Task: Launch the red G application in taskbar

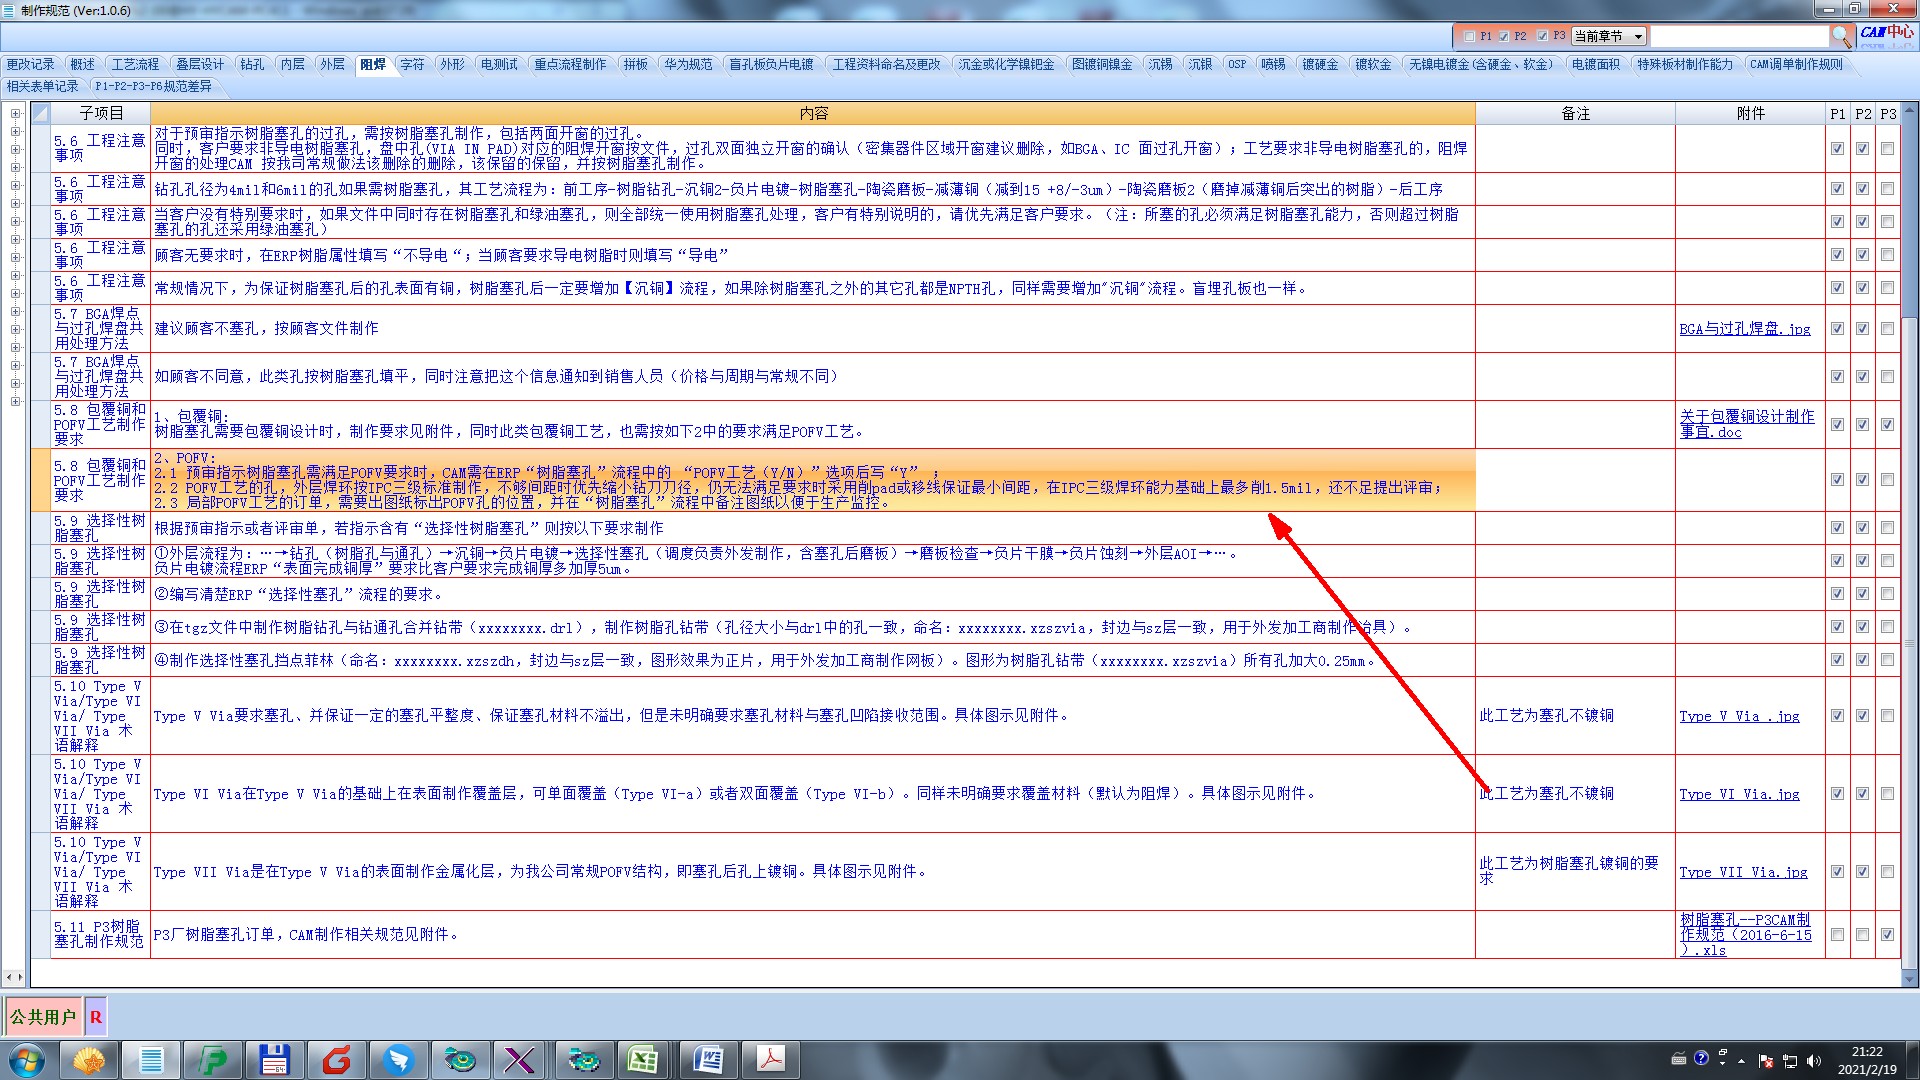Action: (337, 1060)
